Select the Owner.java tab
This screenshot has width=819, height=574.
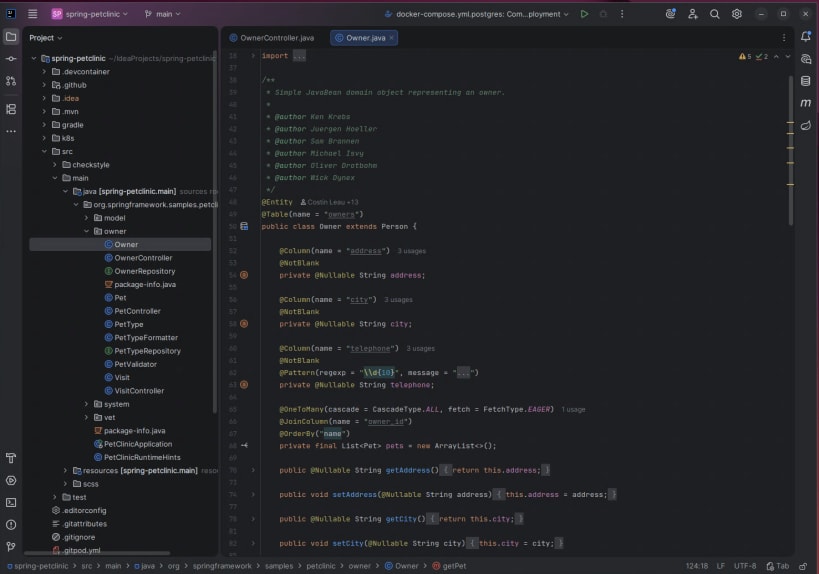pos(364,38)
